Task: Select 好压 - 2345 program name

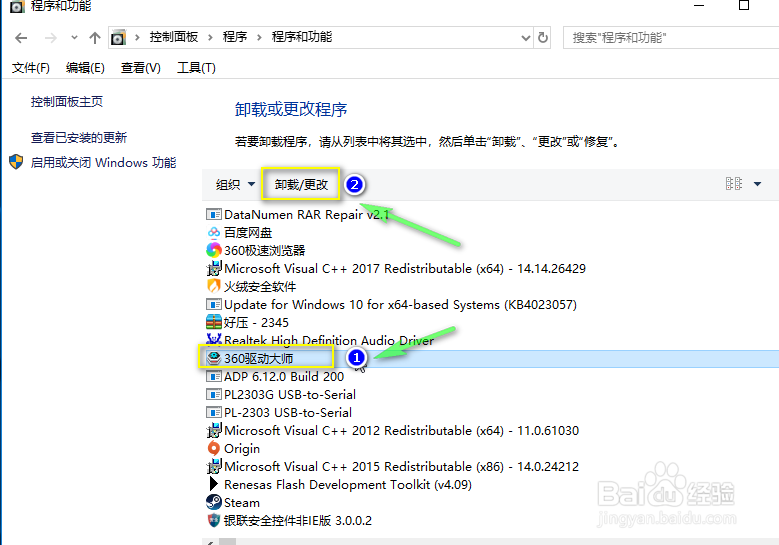Action: coord(256,322)
